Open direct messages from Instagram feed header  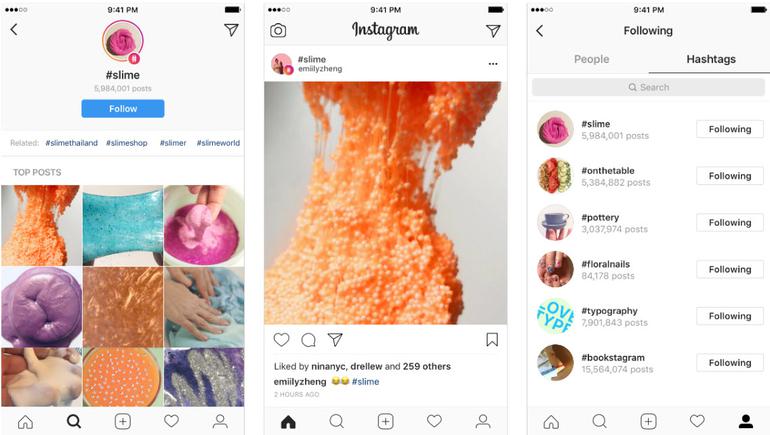493,31
